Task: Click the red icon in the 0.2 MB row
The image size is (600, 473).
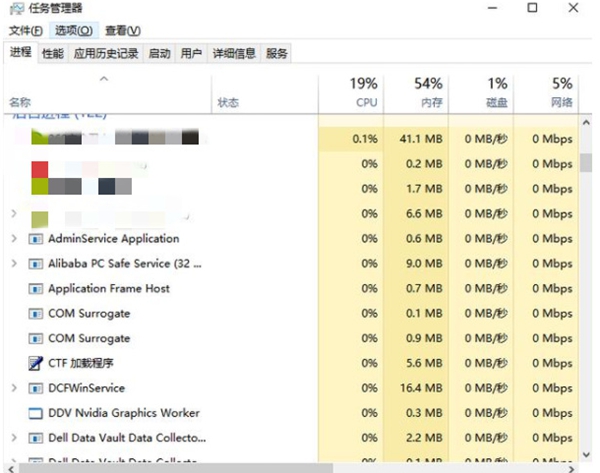Action: (40, 170)
